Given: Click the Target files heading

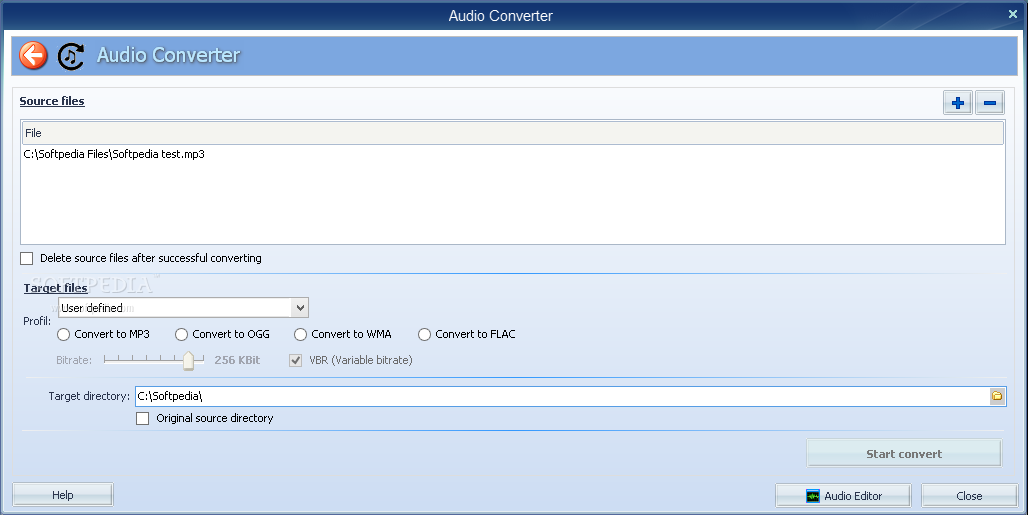Looking at the screenshot, I should click(x=56, y=288).
